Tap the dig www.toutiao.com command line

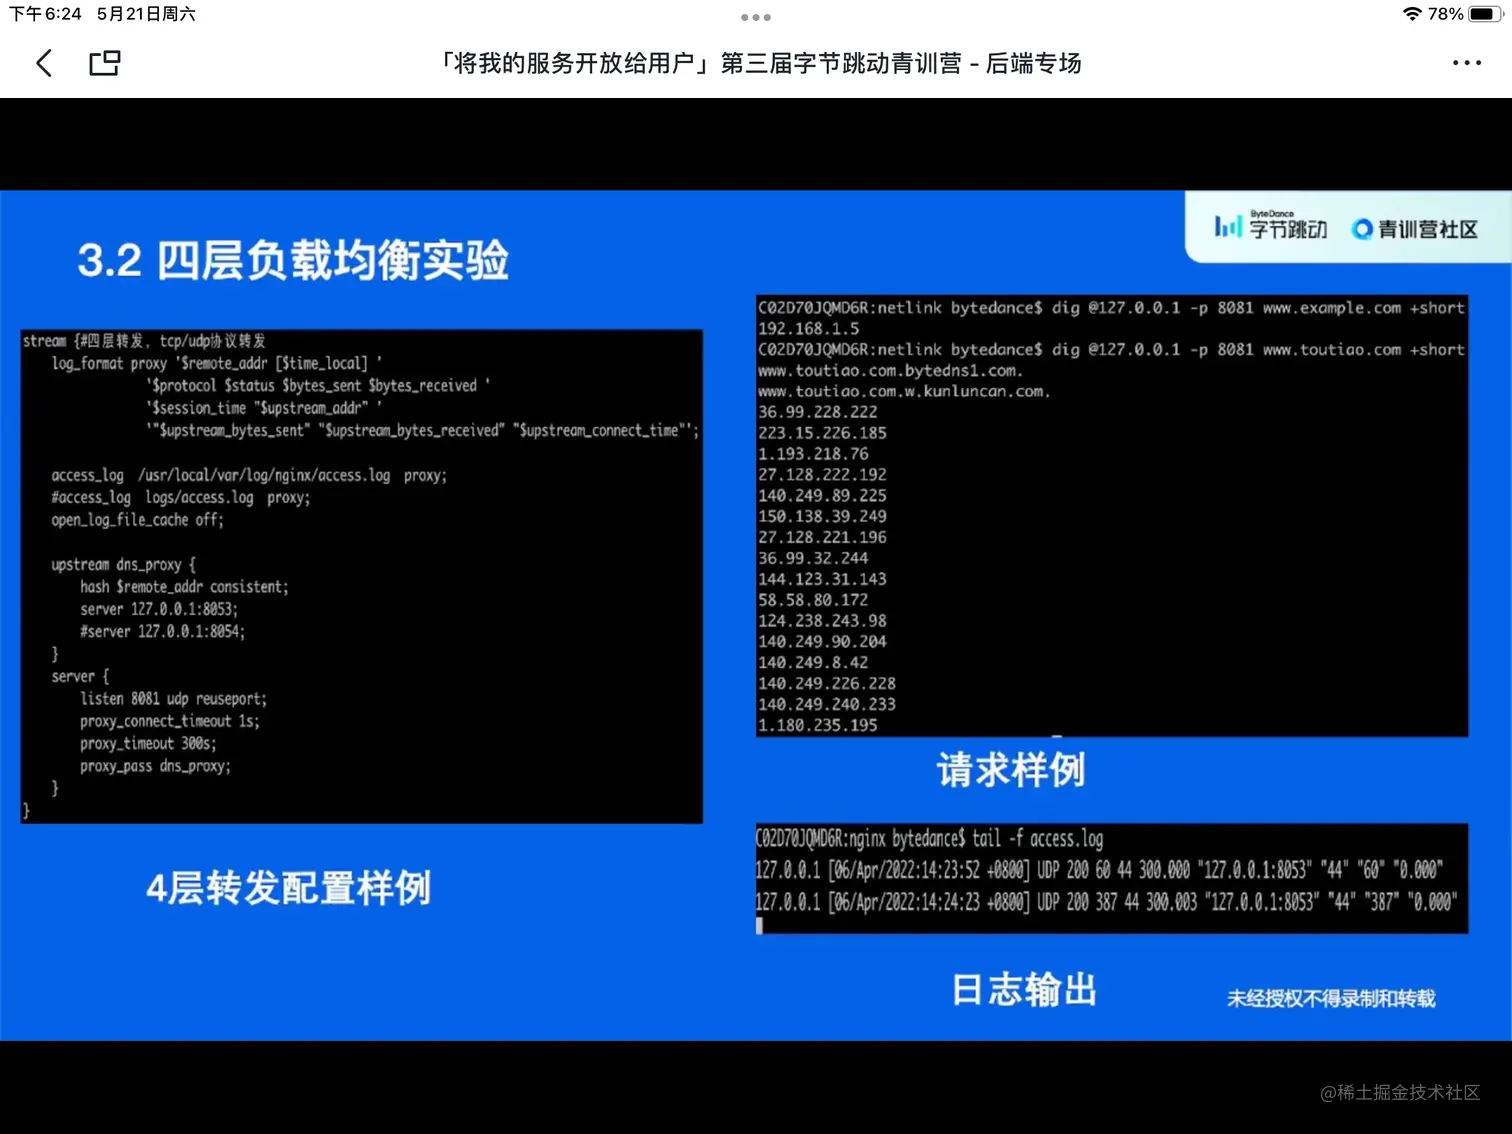tap(1110, 350)
